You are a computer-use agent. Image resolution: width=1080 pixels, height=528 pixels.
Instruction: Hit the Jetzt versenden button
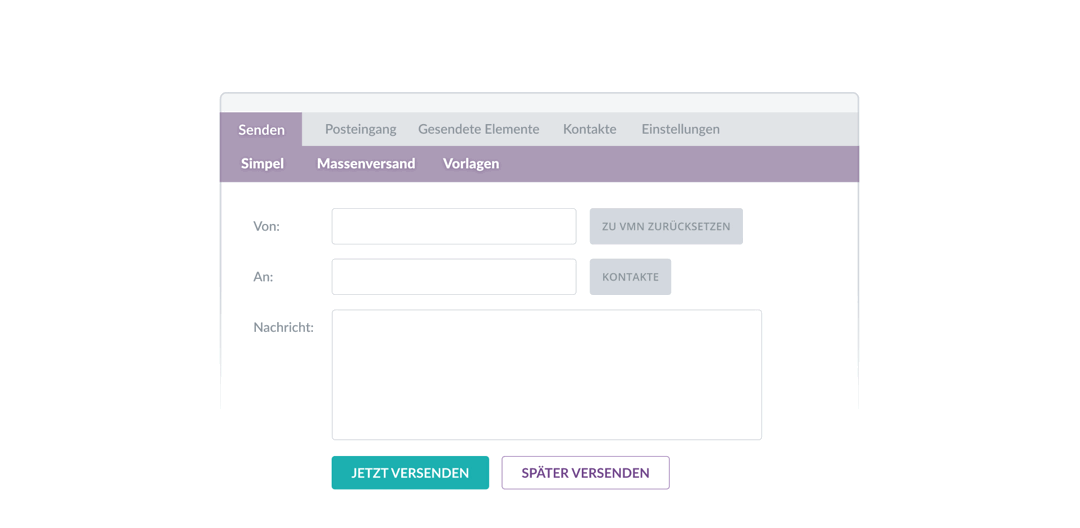click(410, 473)
